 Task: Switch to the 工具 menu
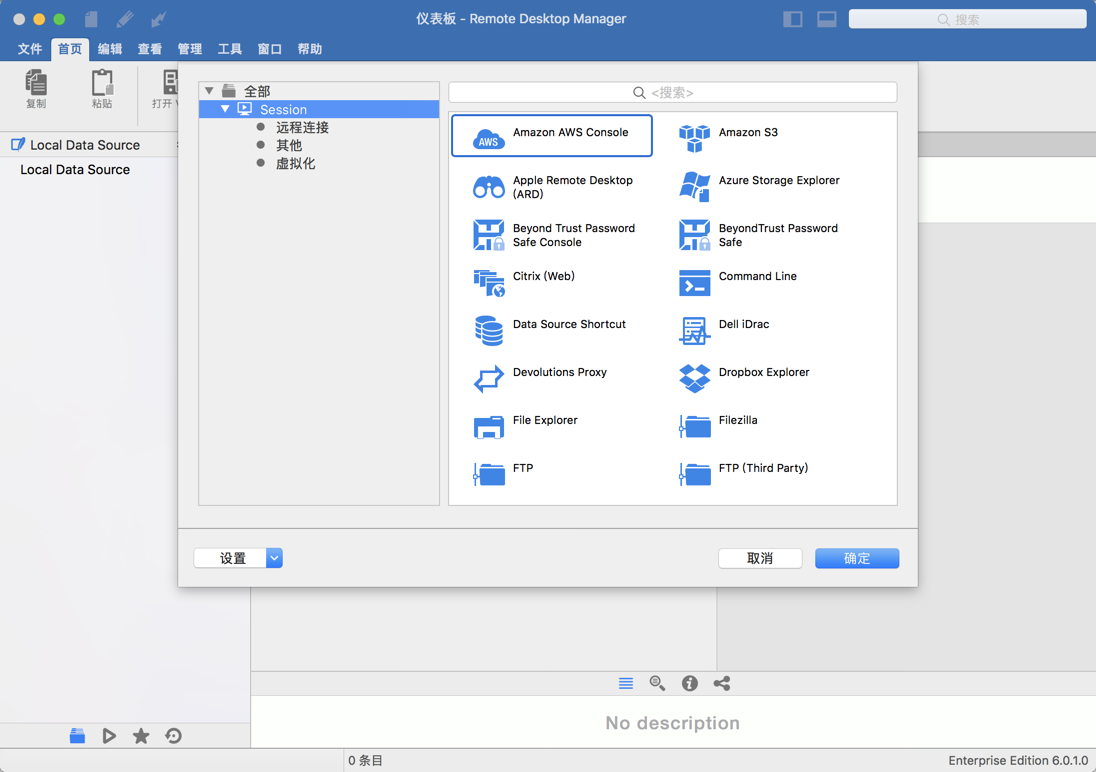tap(230, 47)
